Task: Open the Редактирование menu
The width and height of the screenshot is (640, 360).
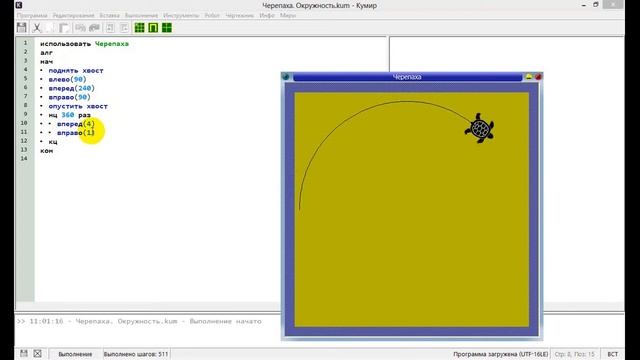Action: pos(73,16)
